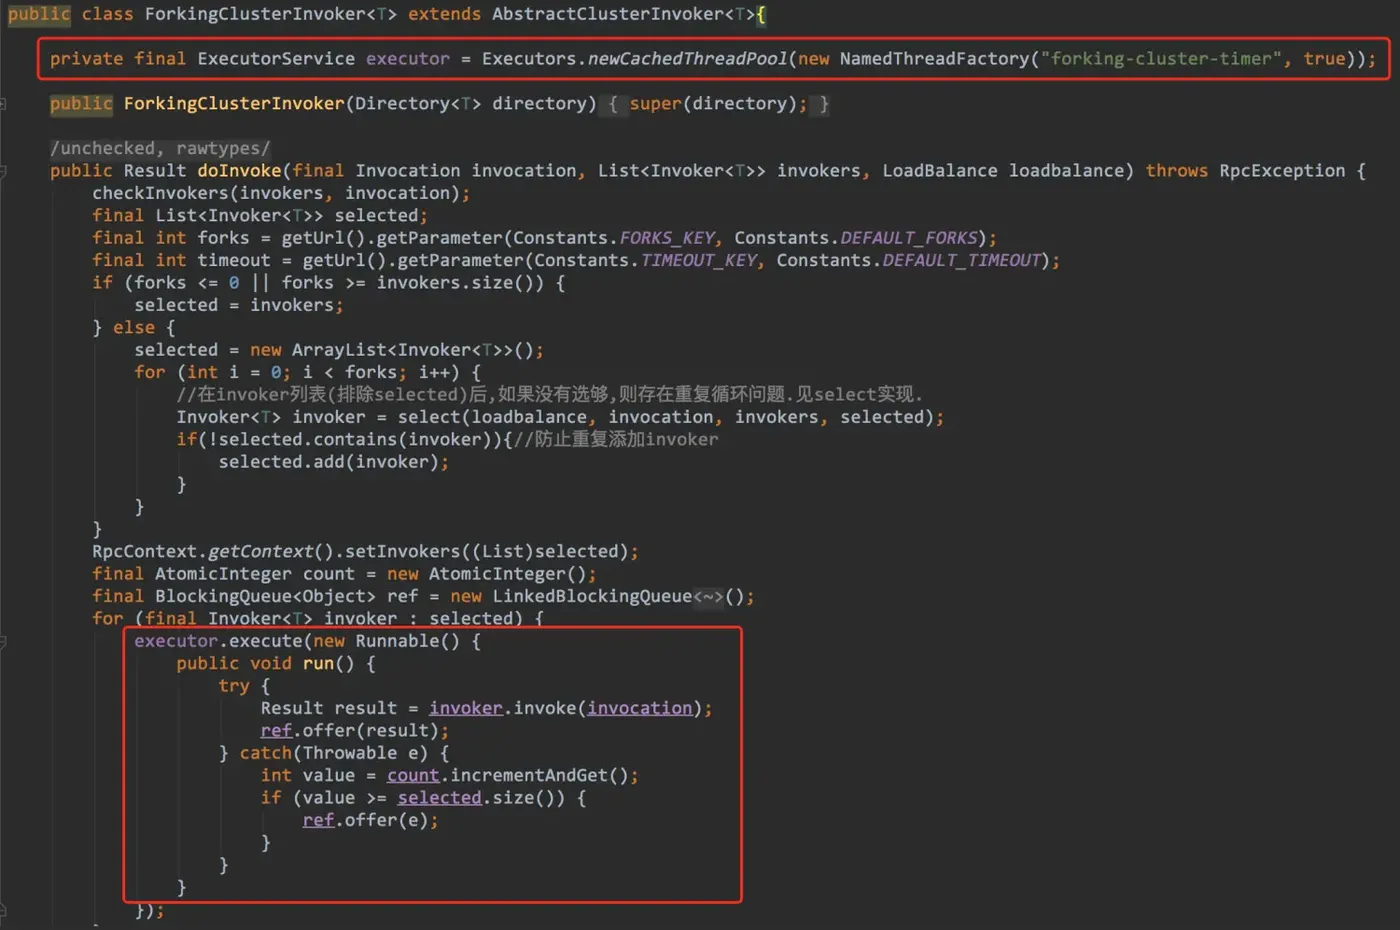
Task: Click the "forking-cluster-timer" string literal
Action: click(x=1161, y=59)
